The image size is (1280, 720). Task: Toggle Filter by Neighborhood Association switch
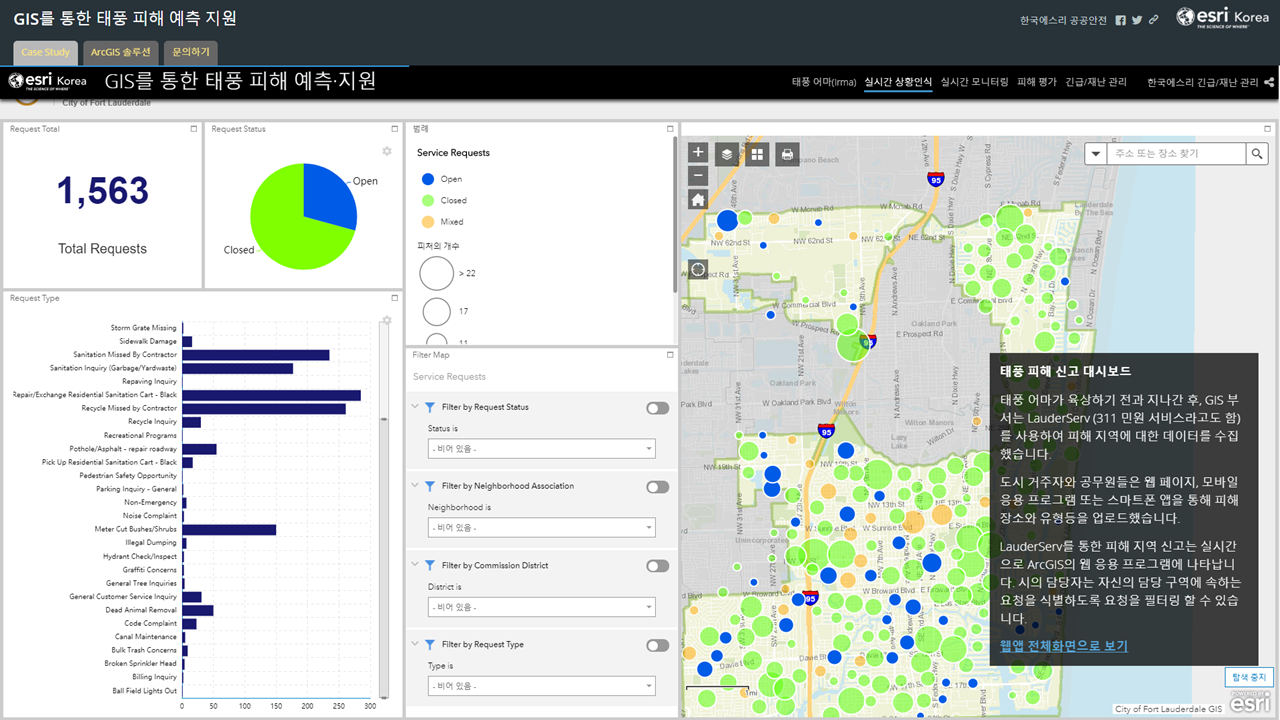click(657, 487)
